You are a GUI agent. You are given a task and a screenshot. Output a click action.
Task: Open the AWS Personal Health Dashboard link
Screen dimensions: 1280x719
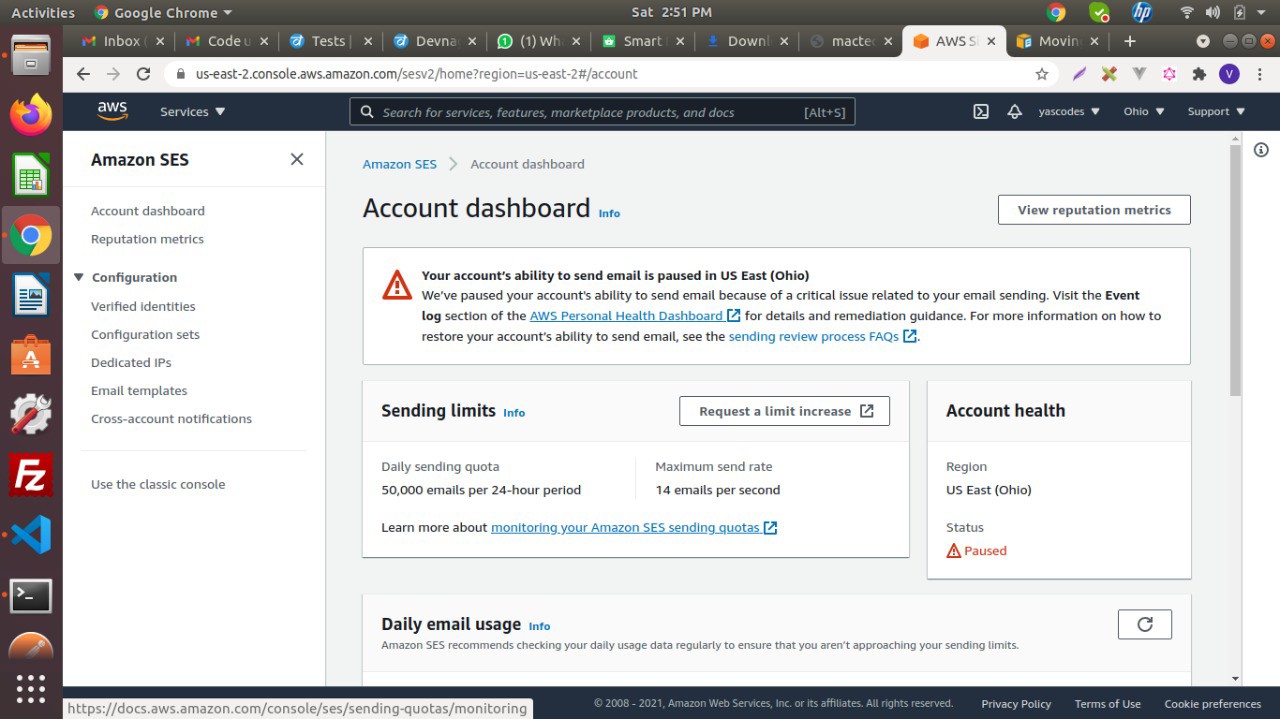626,316
